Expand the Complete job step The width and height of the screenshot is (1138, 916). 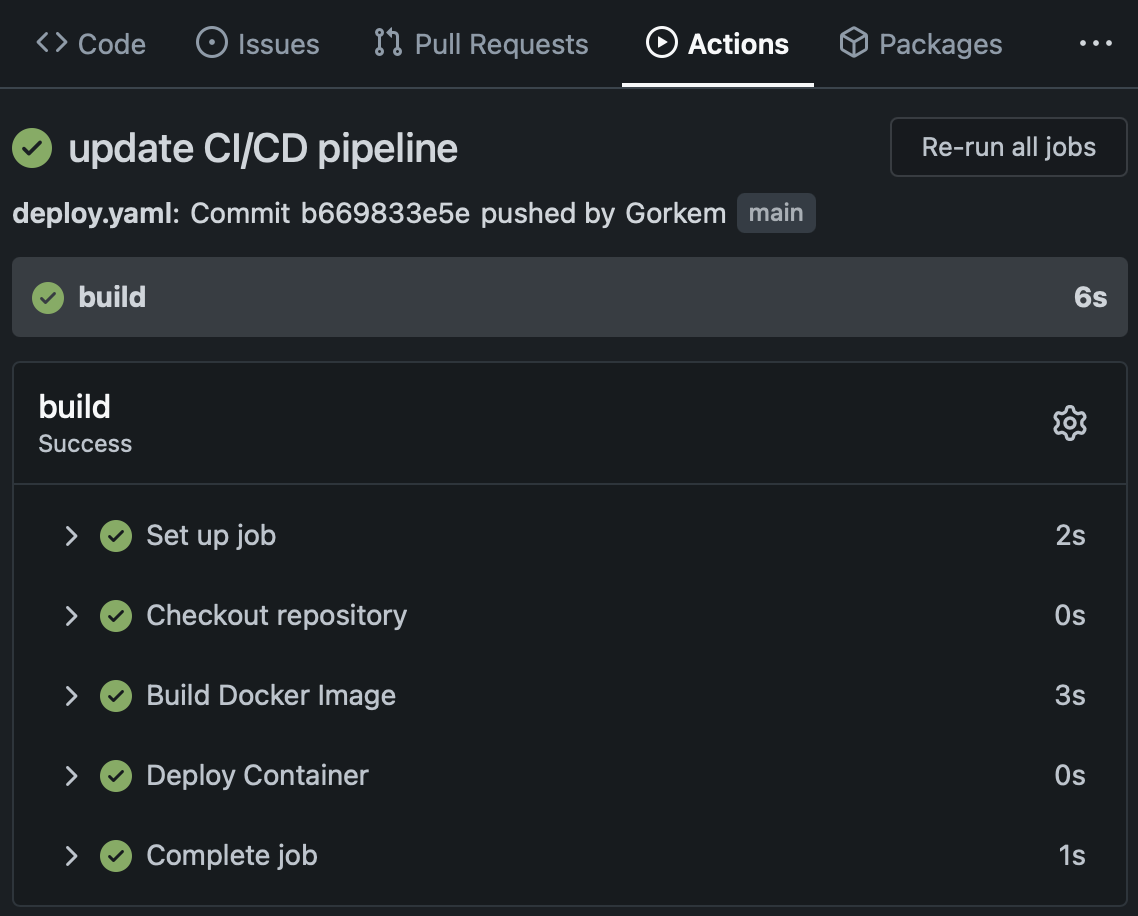point(71,855)
